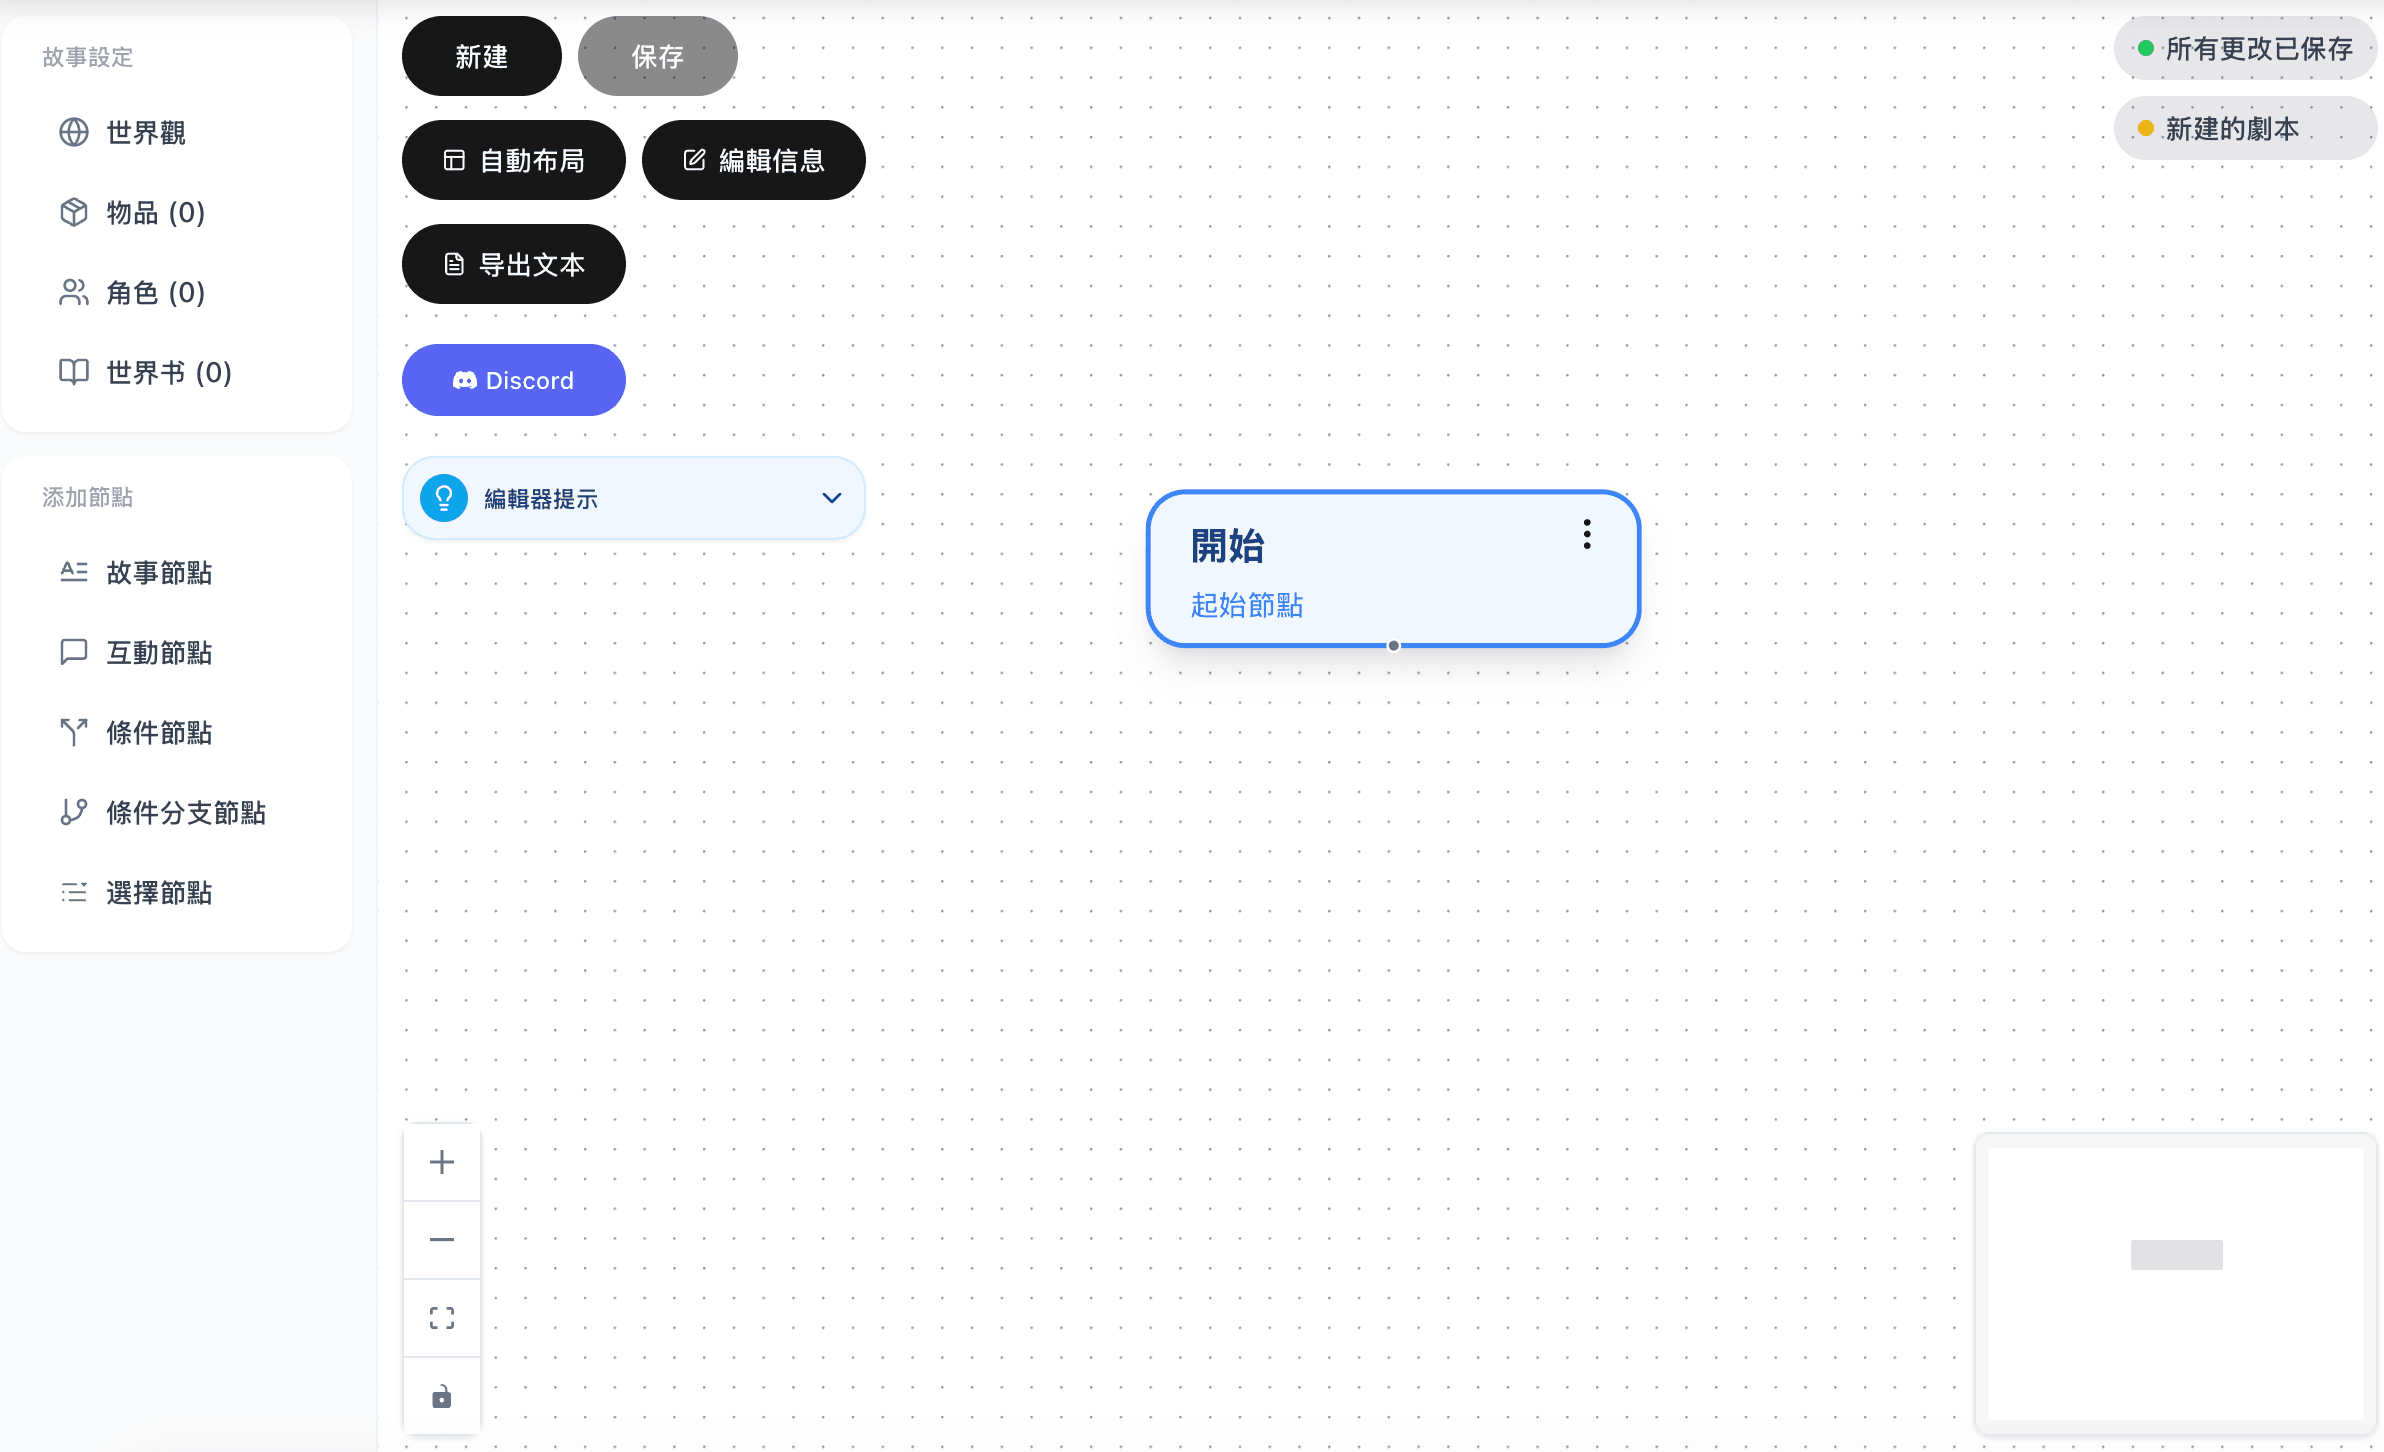Run 自動布局 auto layout
2384x1452 pixels.
(513, 159)
